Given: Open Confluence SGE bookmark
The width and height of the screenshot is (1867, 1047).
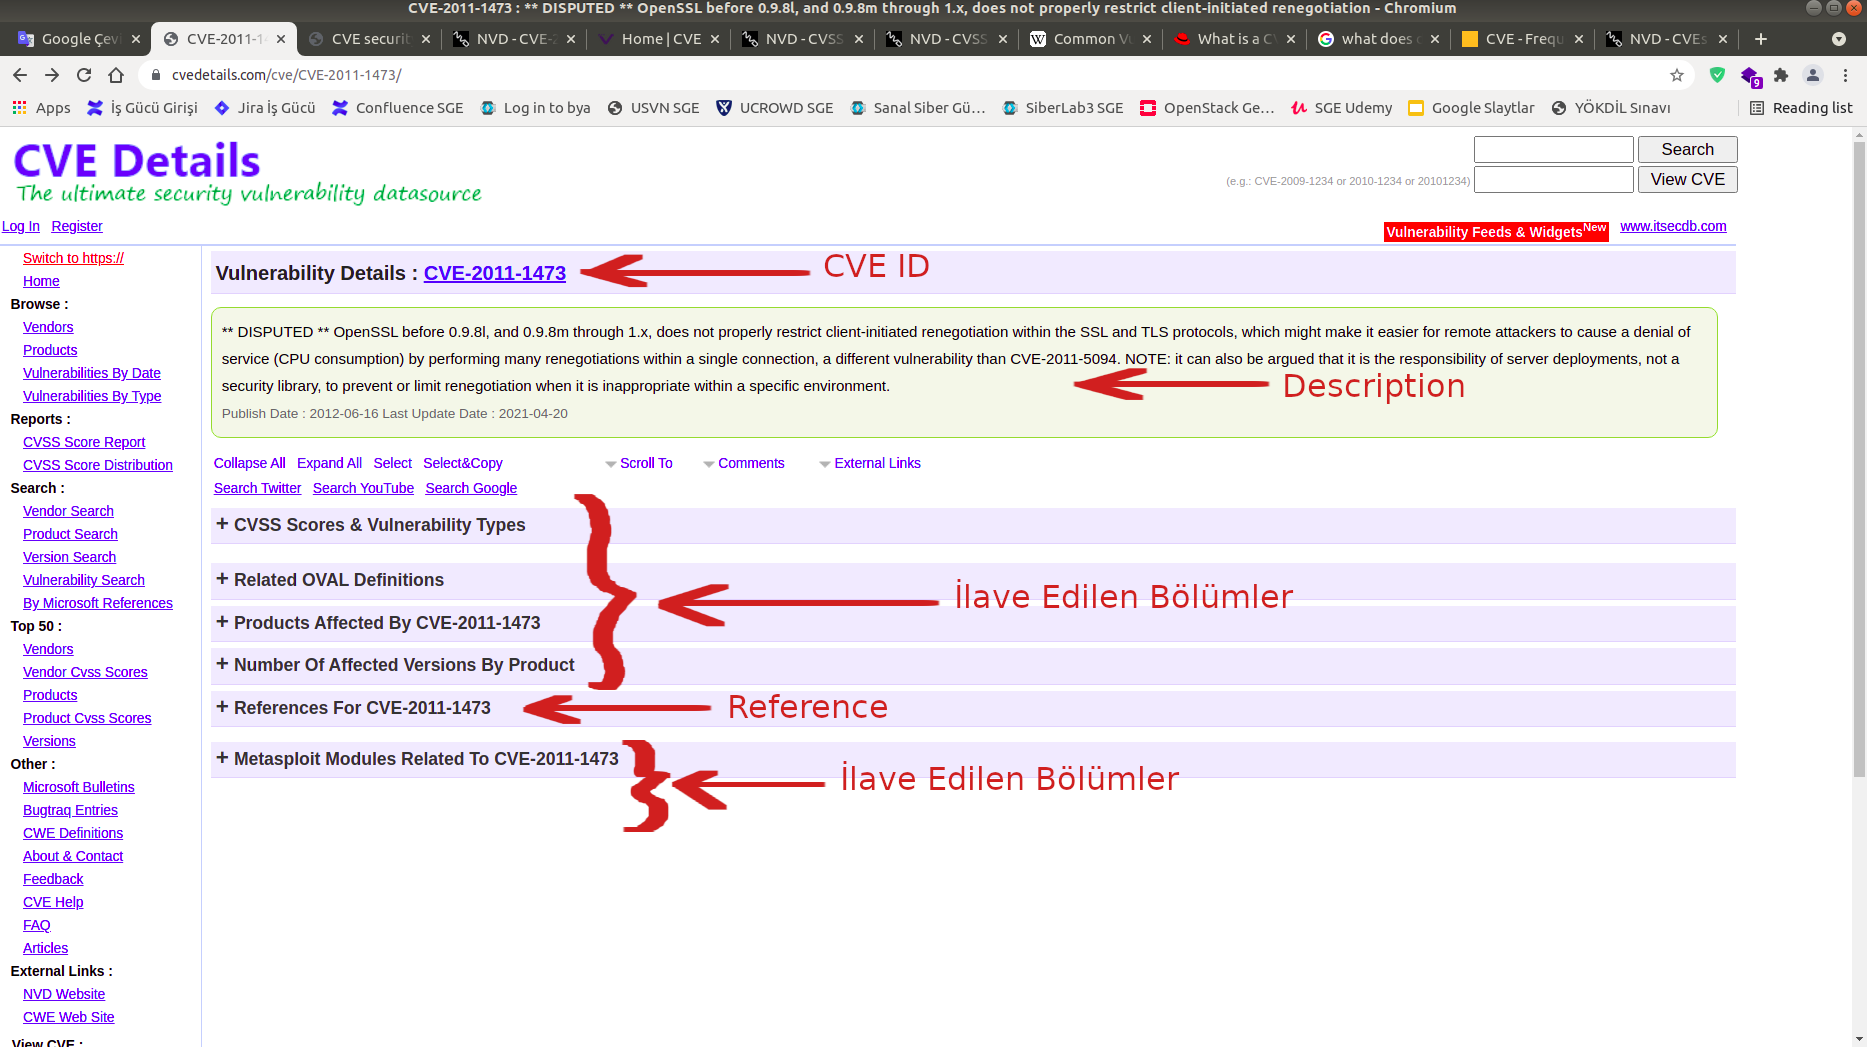Looking at the screenshot, I should coord(398,108).
